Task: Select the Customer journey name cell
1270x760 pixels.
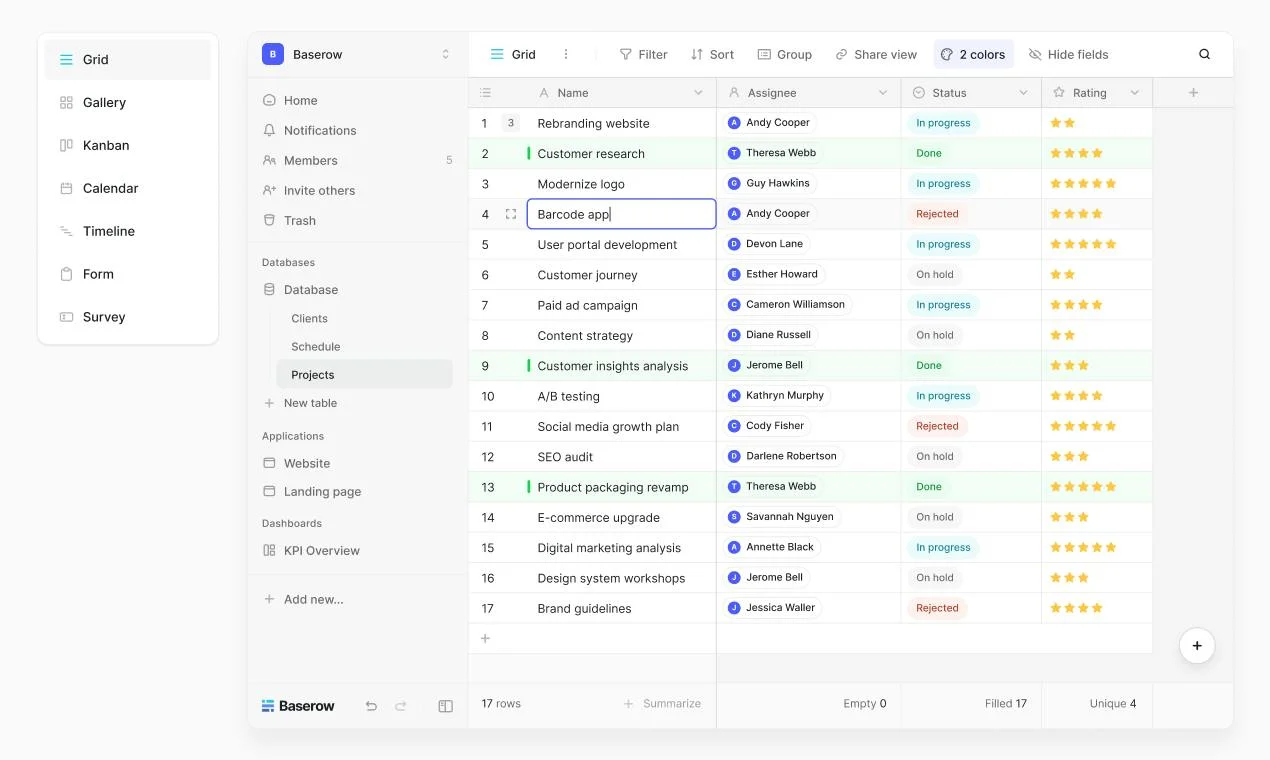Action: pyautogui.click(x=621, y=275)
